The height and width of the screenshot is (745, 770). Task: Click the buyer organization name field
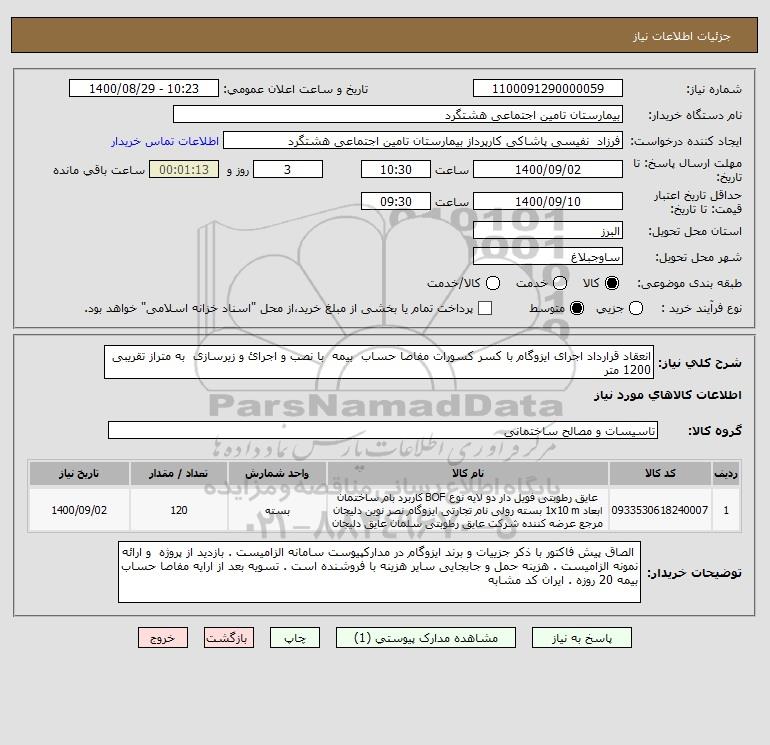(x=398, y=114)
